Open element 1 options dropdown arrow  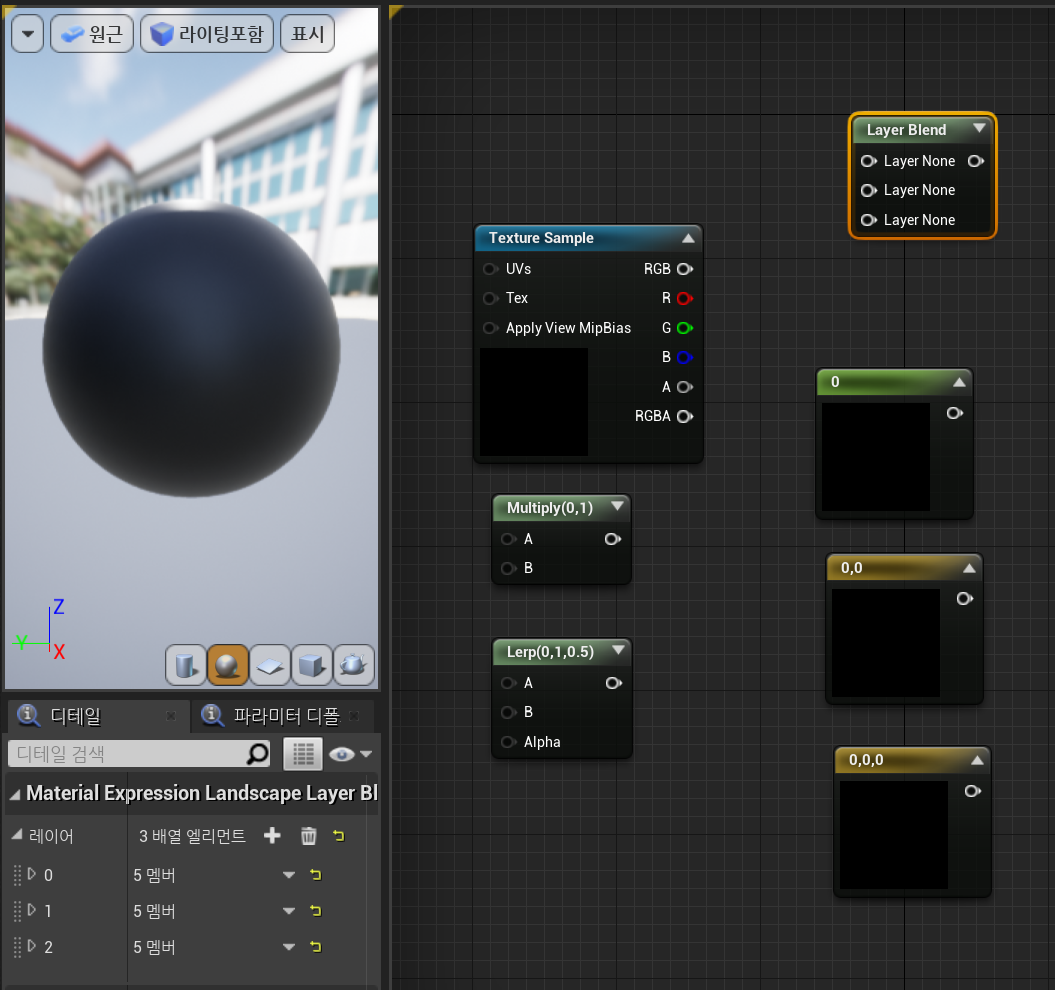coord(289,911)
